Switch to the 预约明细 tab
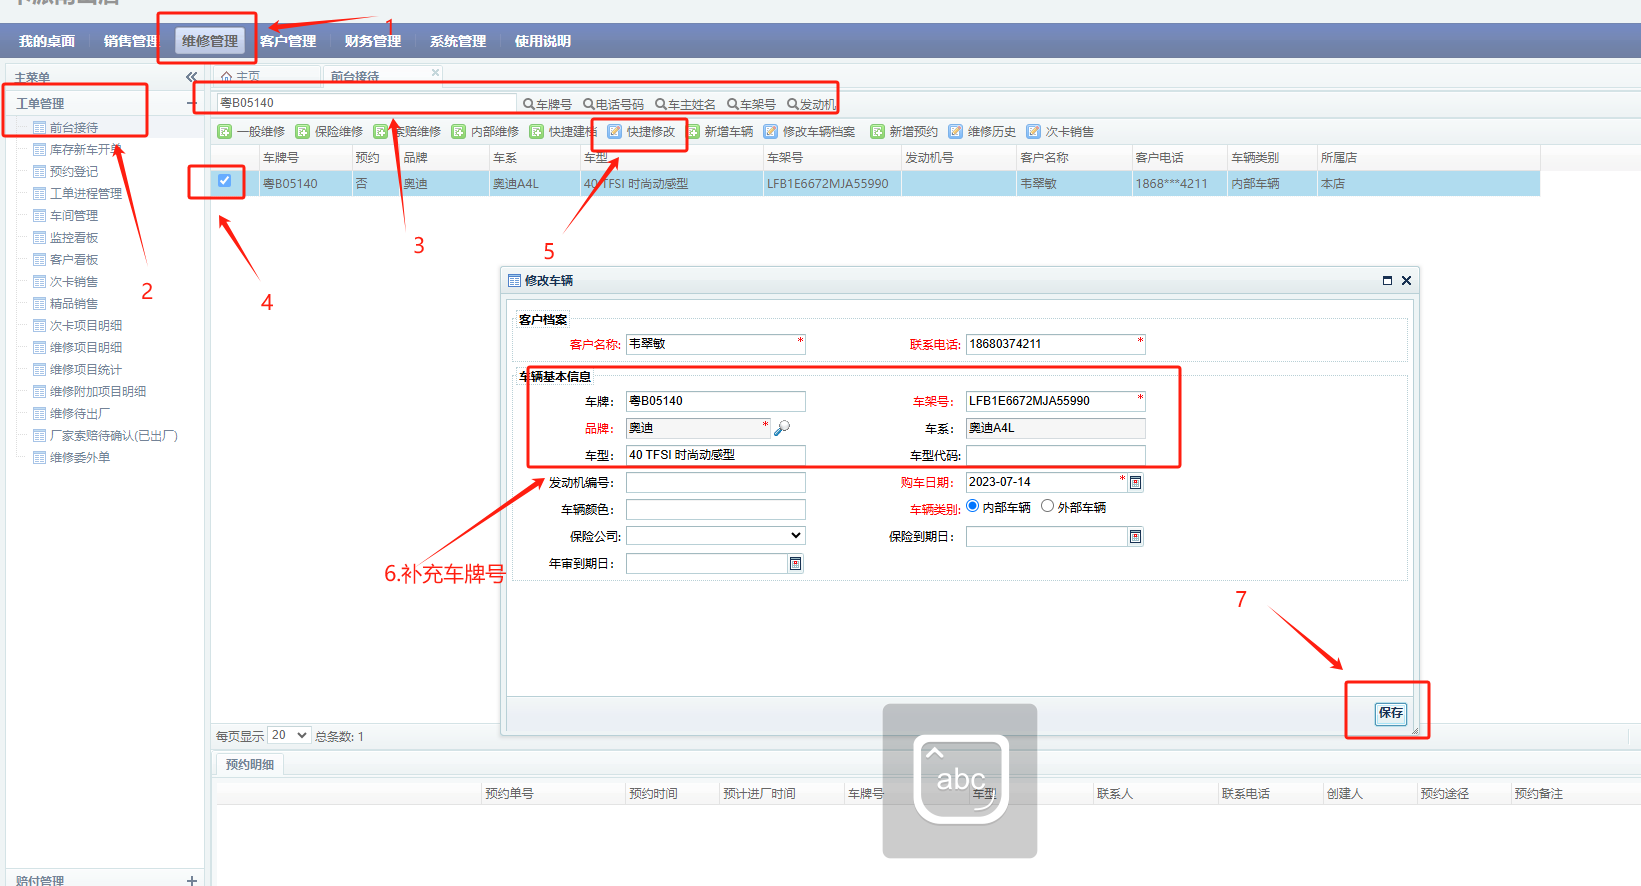The image size is (1641, 886). coord(250,765)
